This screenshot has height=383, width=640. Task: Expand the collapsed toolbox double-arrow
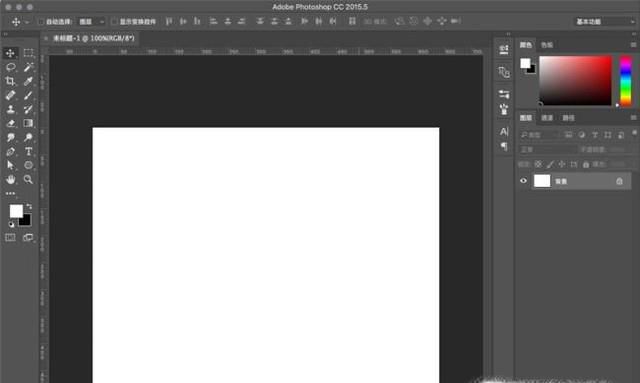coord(6,34)
